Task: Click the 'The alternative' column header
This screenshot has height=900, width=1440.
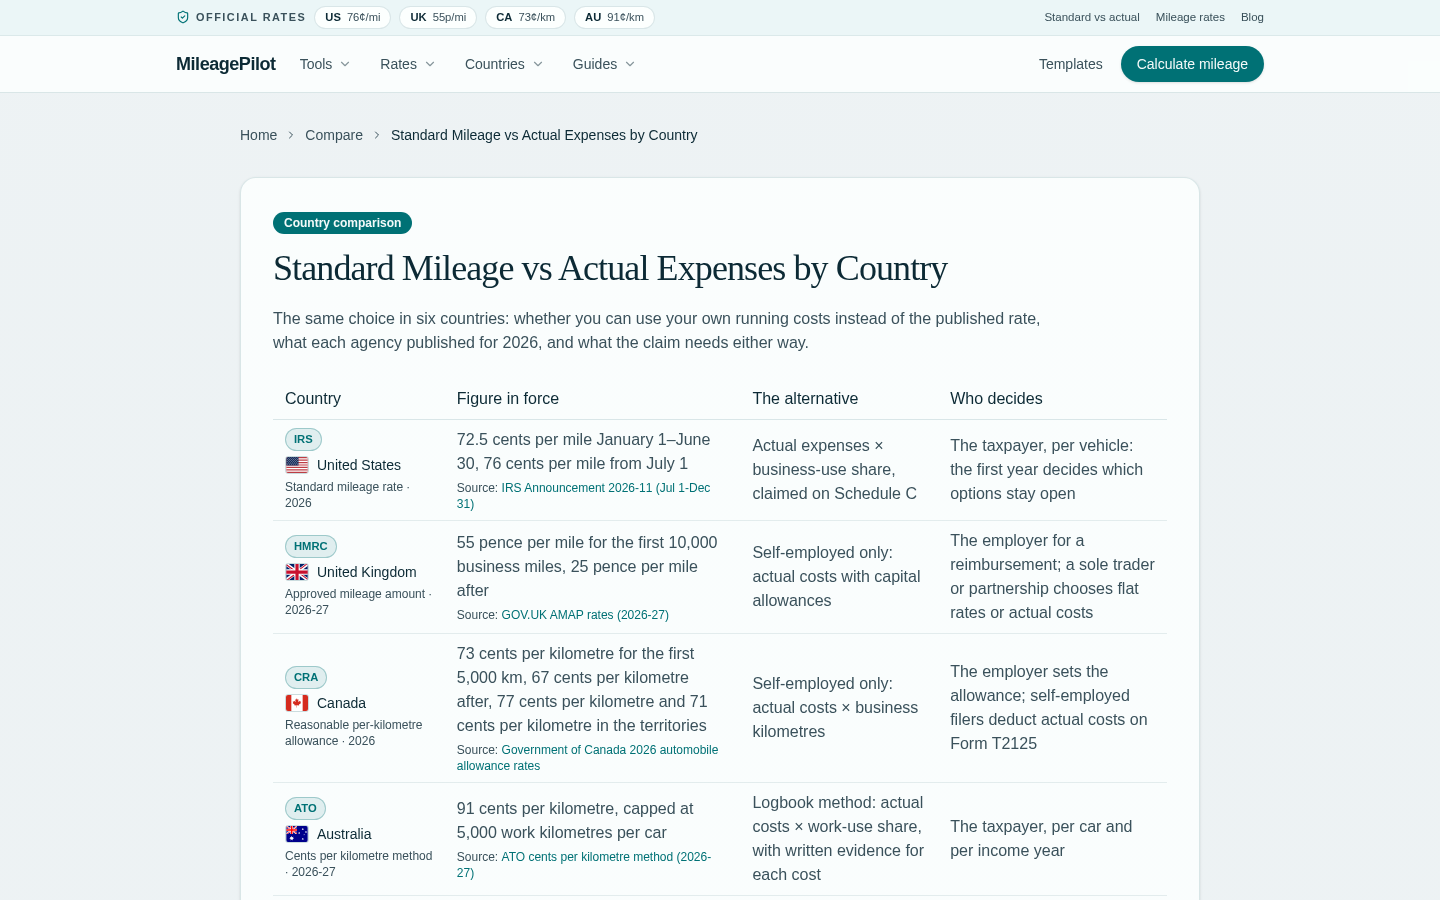Action: click(x=805, y=398)
